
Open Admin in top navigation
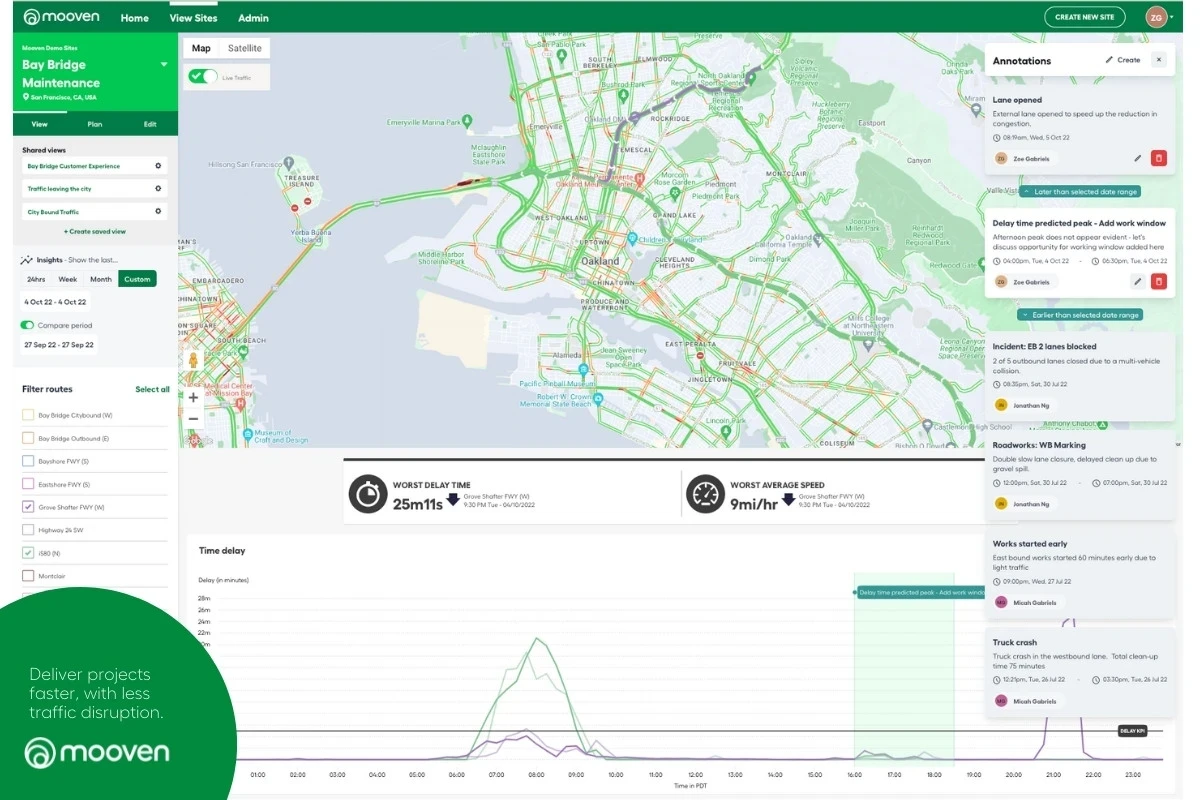253,18
